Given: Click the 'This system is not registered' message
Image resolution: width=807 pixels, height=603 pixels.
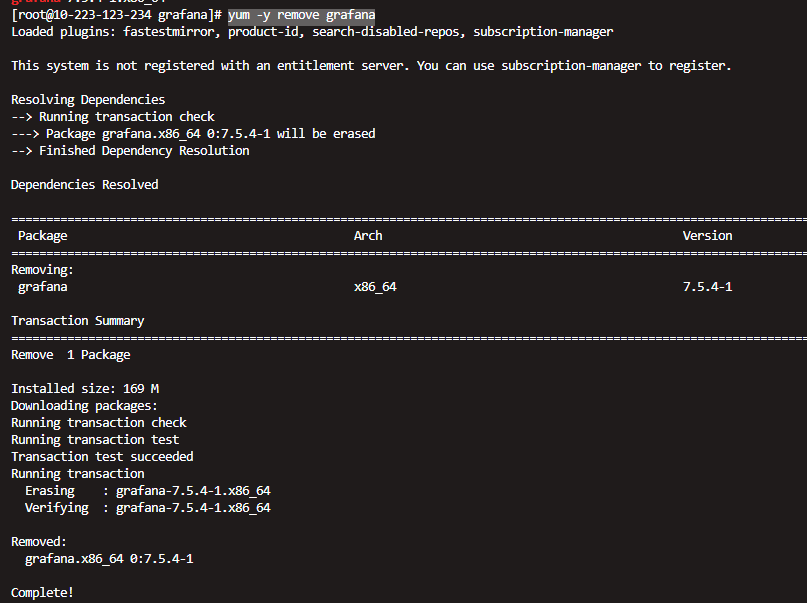Looking at the screenshot, I should (371, 66).
